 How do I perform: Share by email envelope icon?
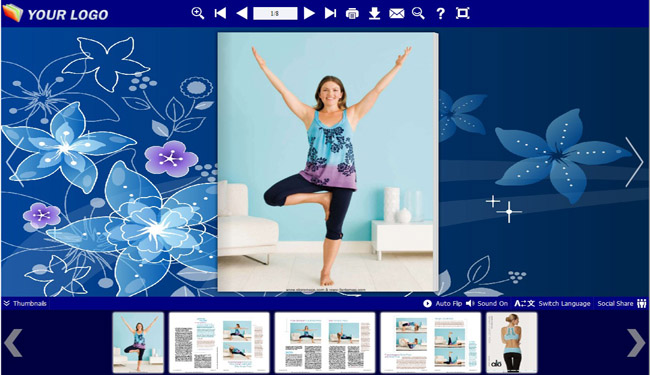[397, 14]
